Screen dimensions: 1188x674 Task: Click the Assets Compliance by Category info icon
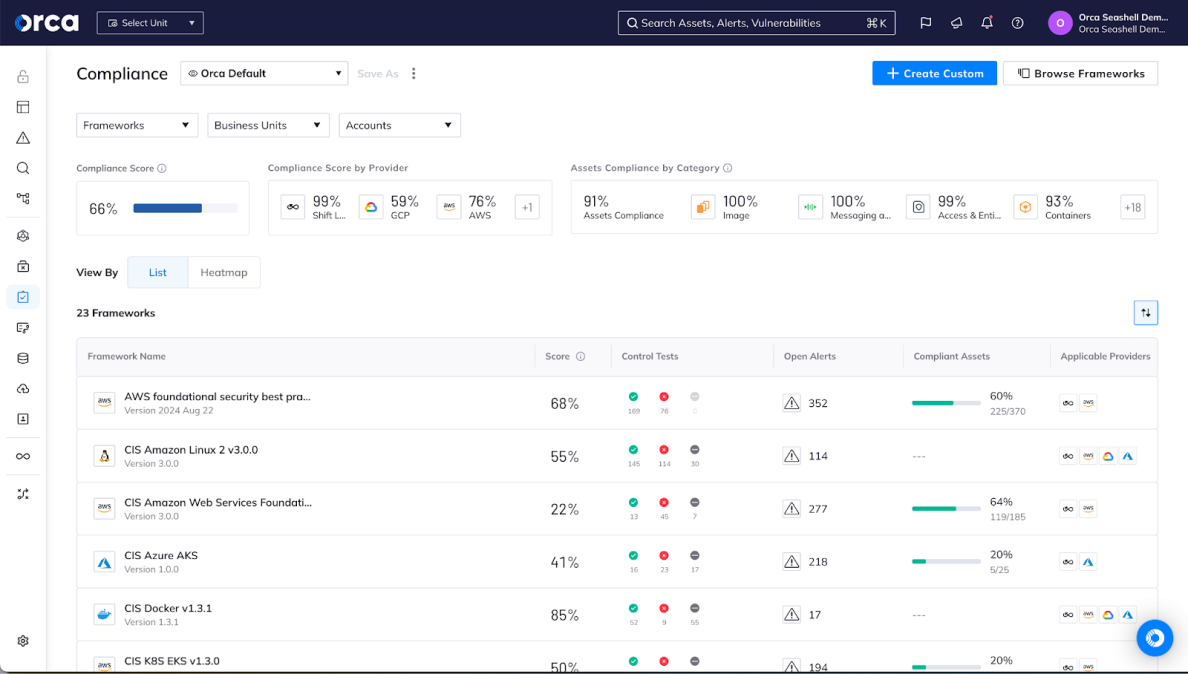(727, 168)
